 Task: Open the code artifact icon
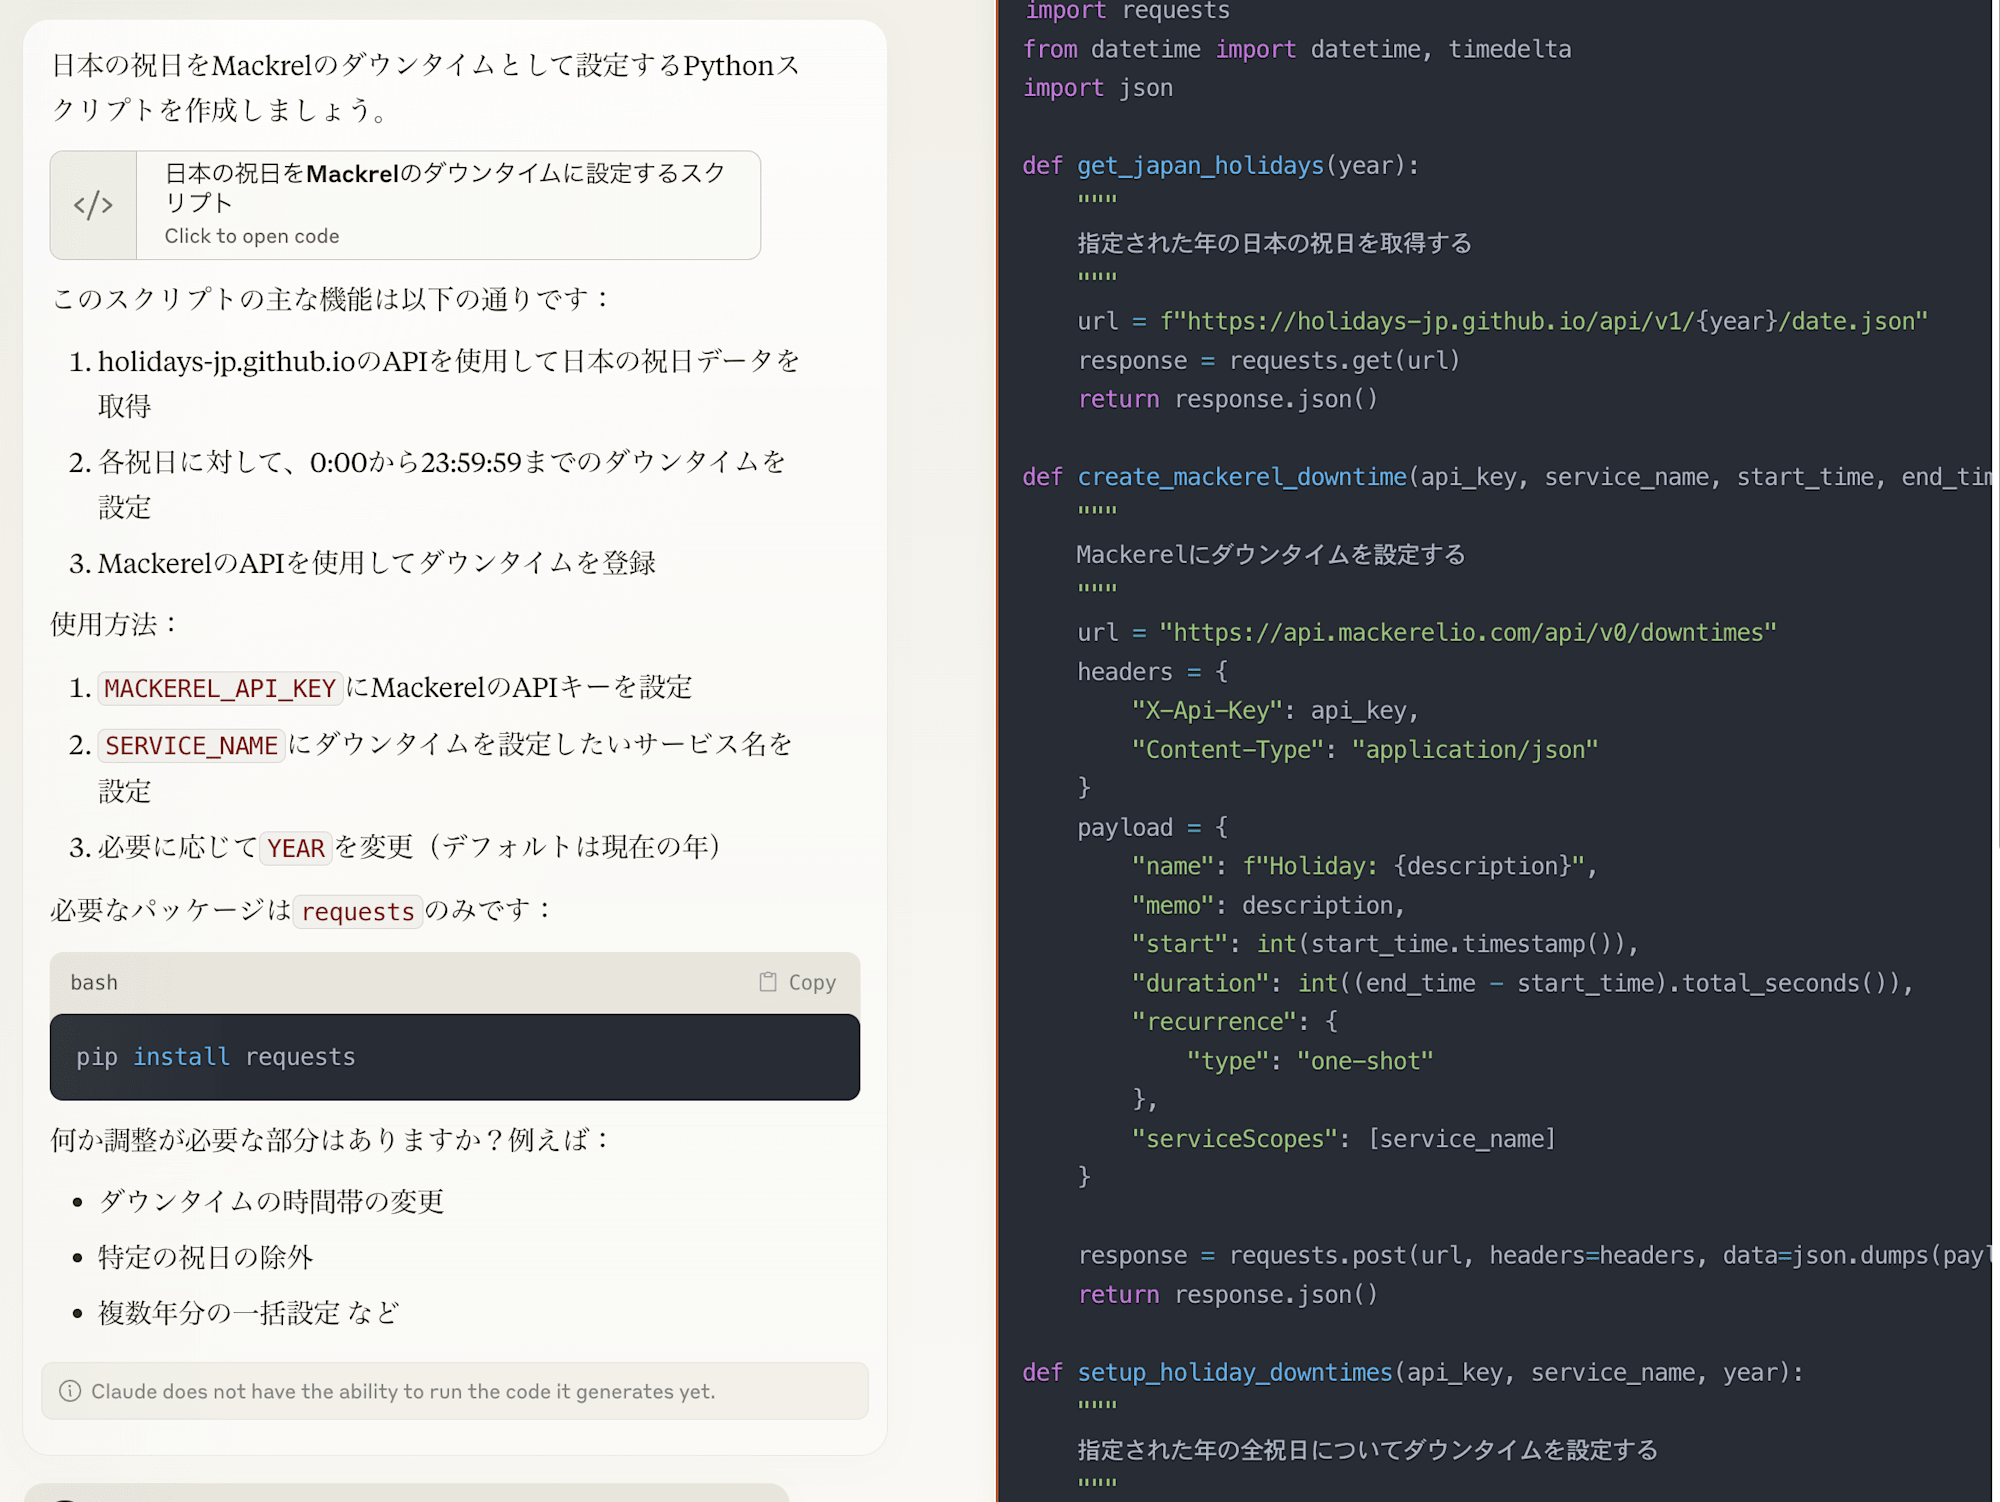coord(93,205)
